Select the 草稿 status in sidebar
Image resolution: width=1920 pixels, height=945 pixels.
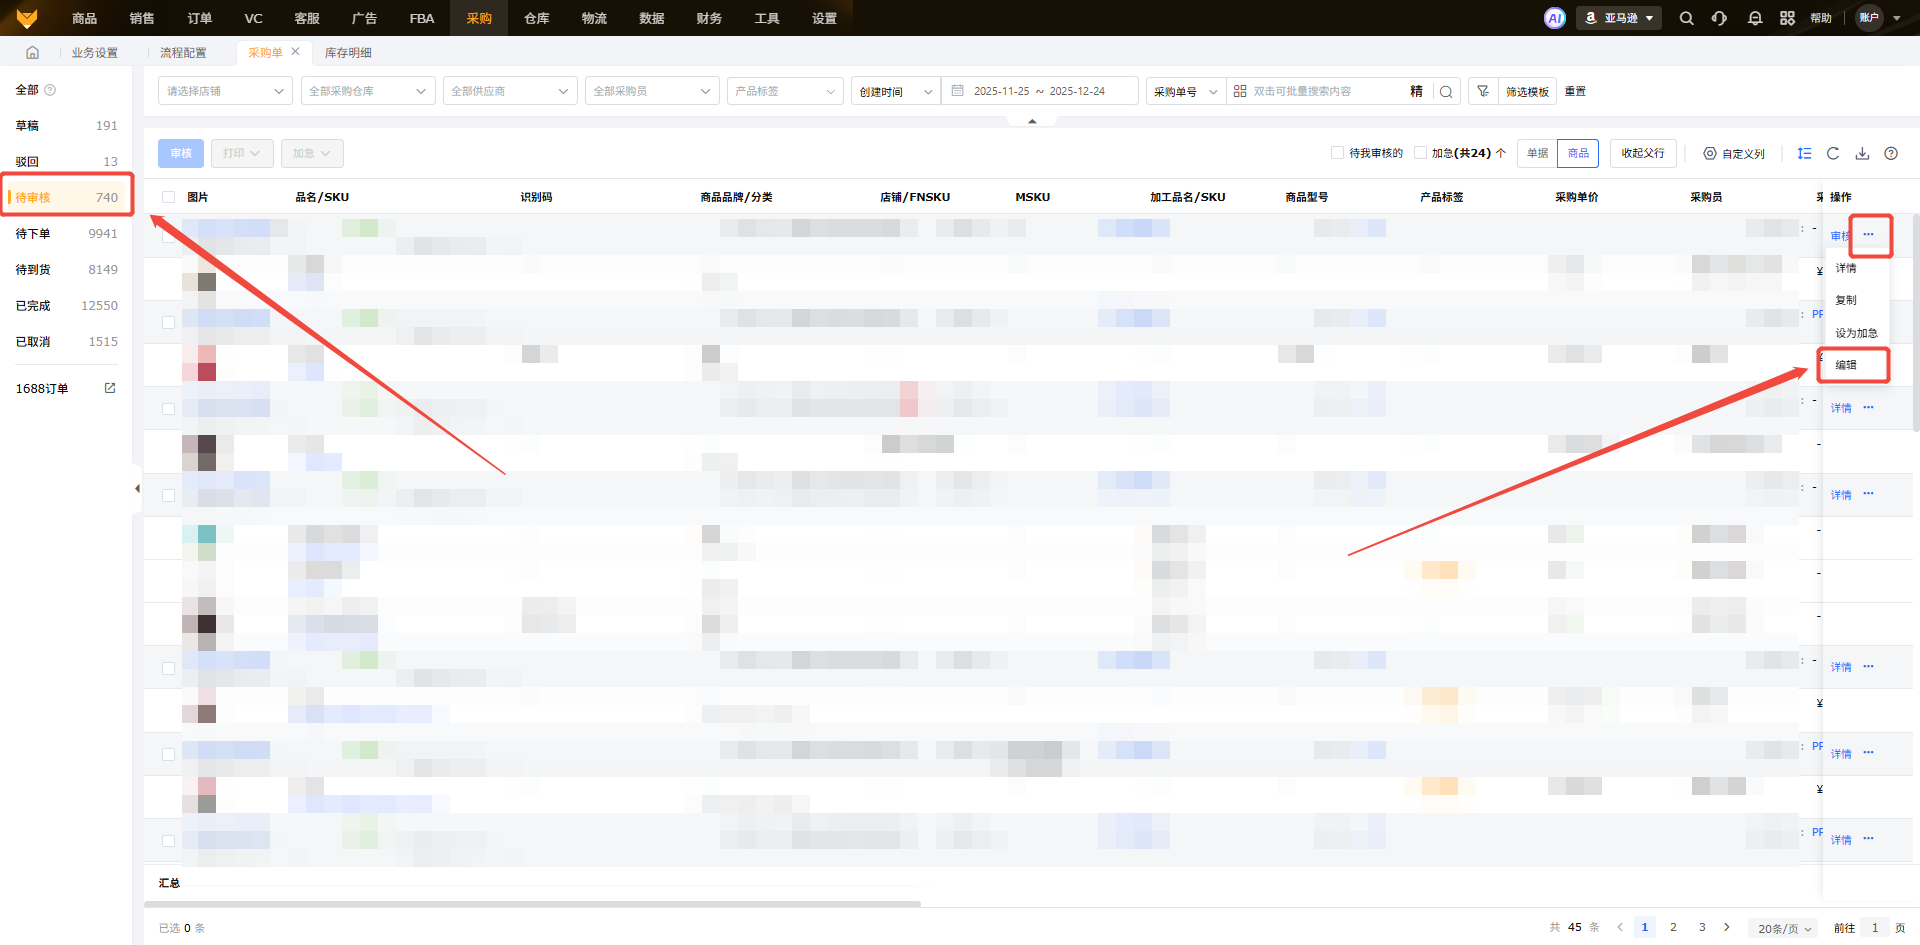pos(66,125)
